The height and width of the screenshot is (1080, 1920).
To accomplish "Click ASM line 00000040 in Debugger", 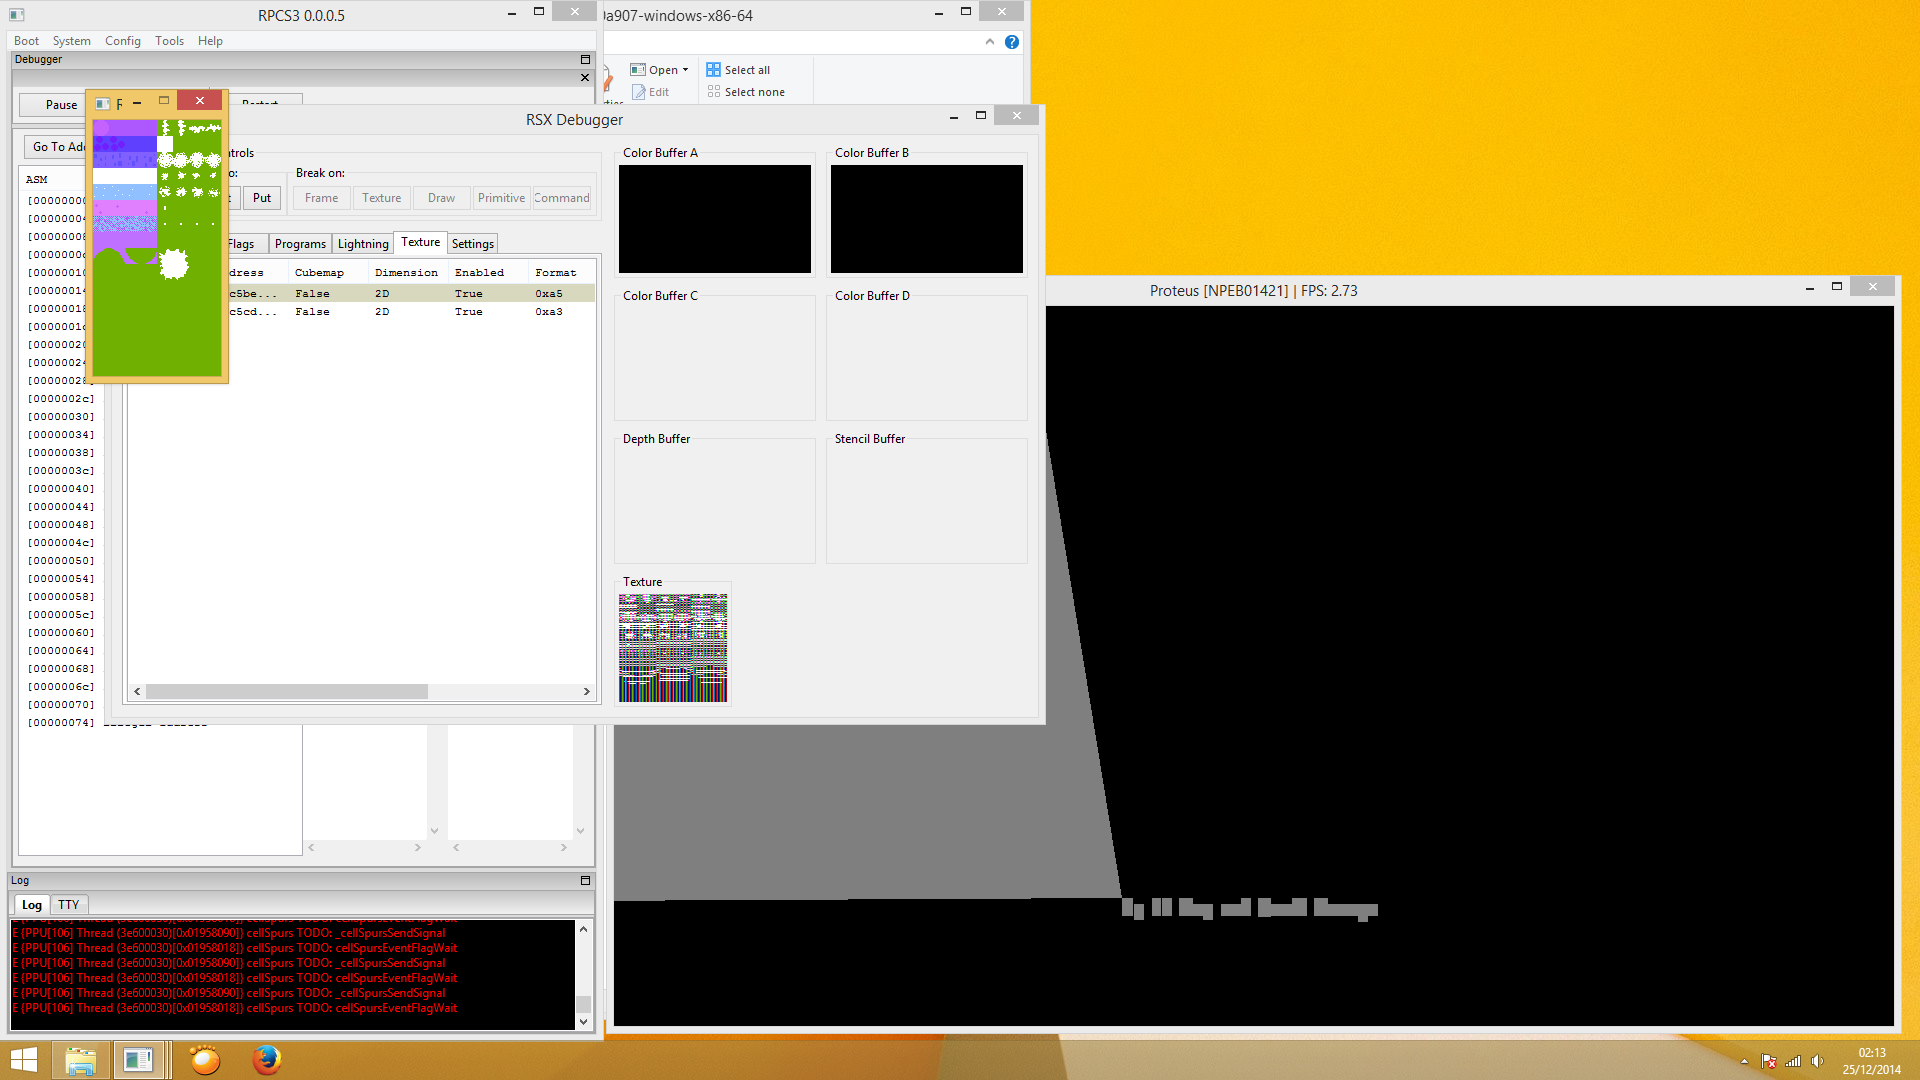I will pyautogui.click(x=61, y=489).
